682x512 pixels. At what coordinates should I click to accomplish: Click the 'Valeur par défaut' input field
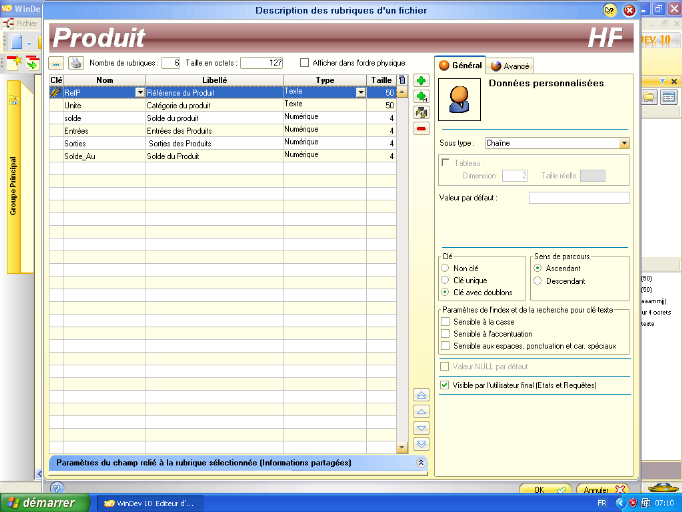pos(578,198)
